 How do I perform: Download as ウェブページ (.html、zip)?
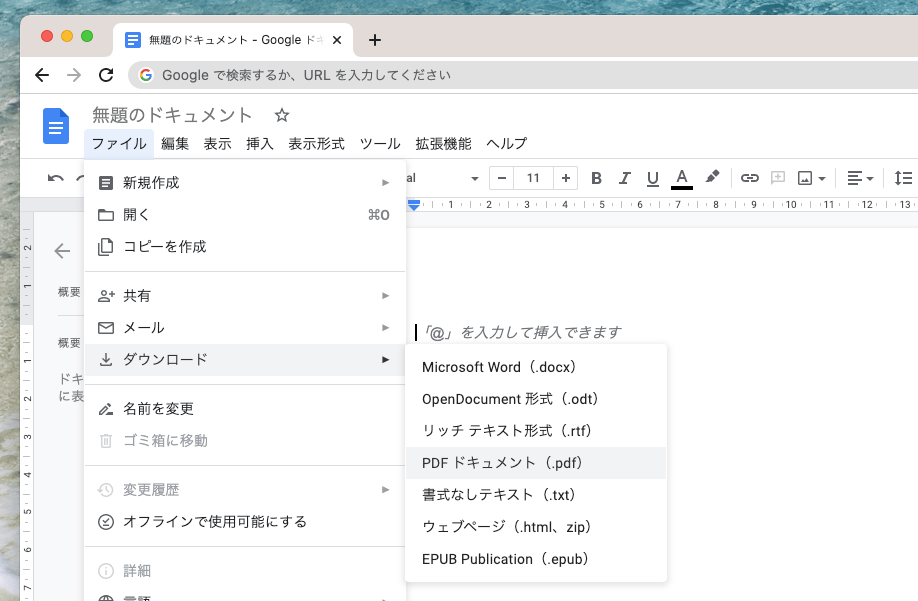pos(536,527)
